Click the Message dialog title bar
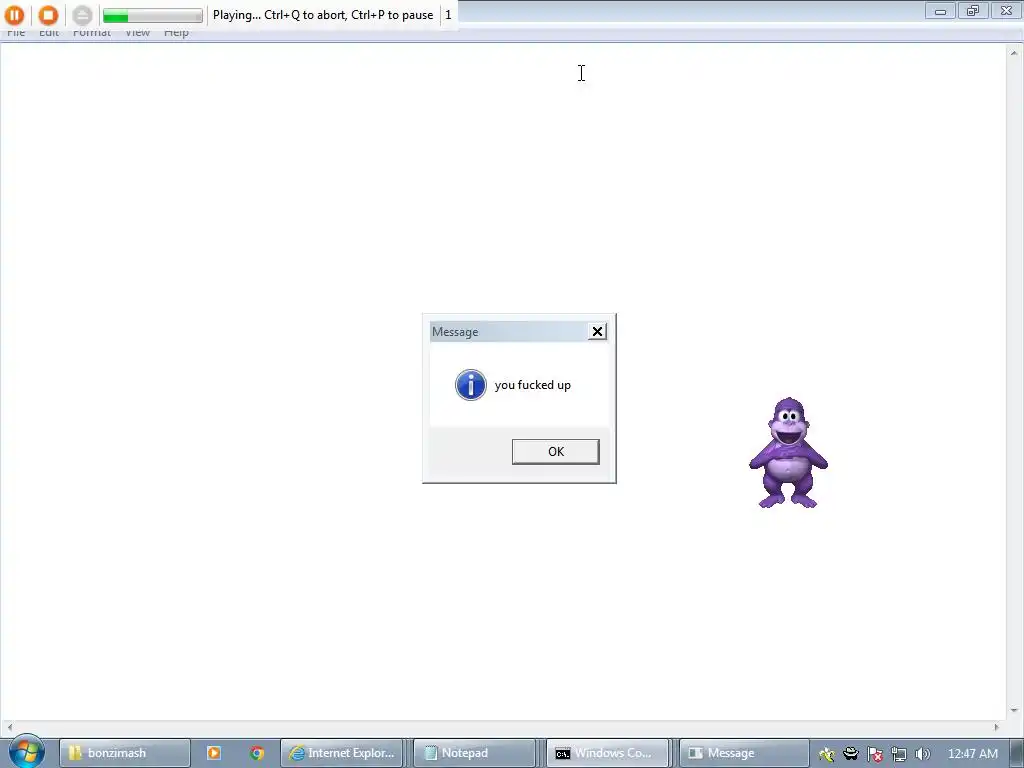This screenshot has width=1024, height=768. click(x=509, y=332)
